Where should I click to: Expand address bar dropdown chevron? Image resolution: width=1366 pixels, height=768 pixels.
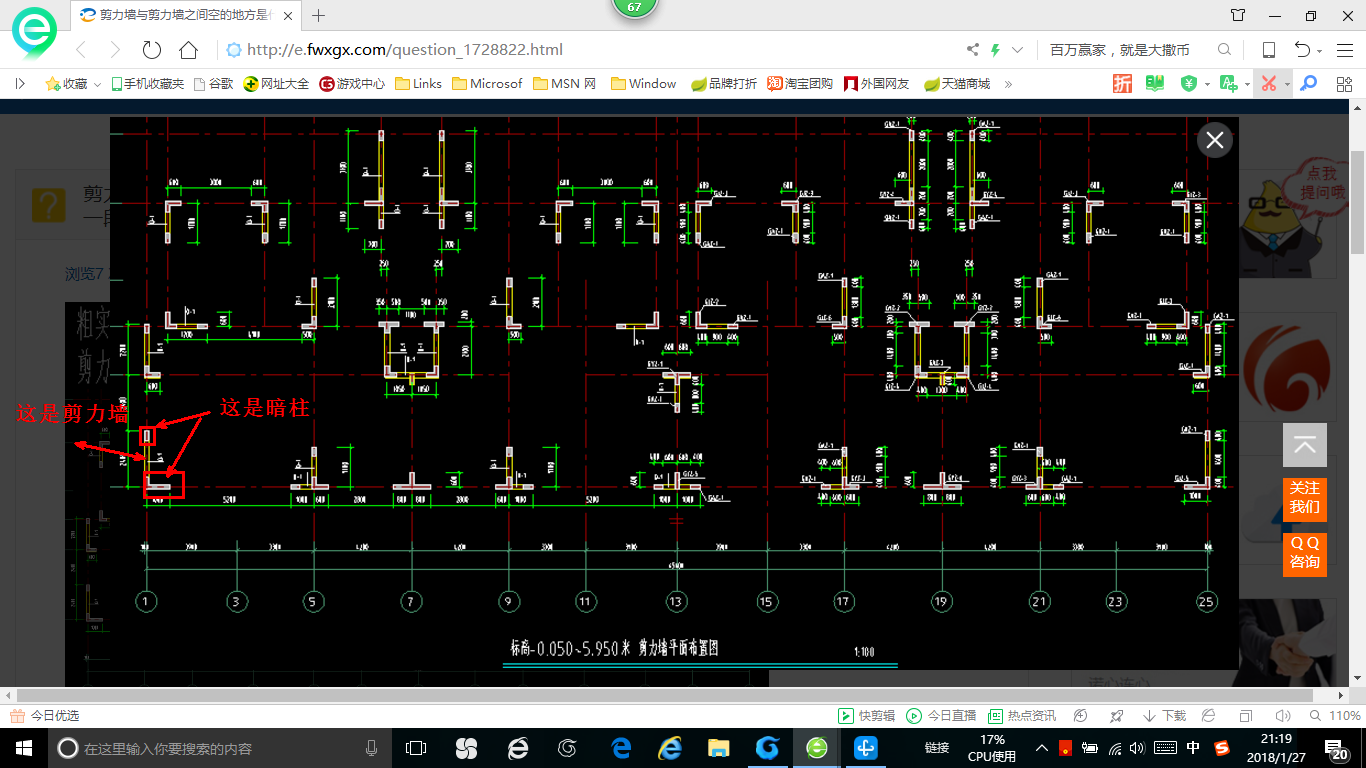pyautogui.click(x=1018, y=50)
